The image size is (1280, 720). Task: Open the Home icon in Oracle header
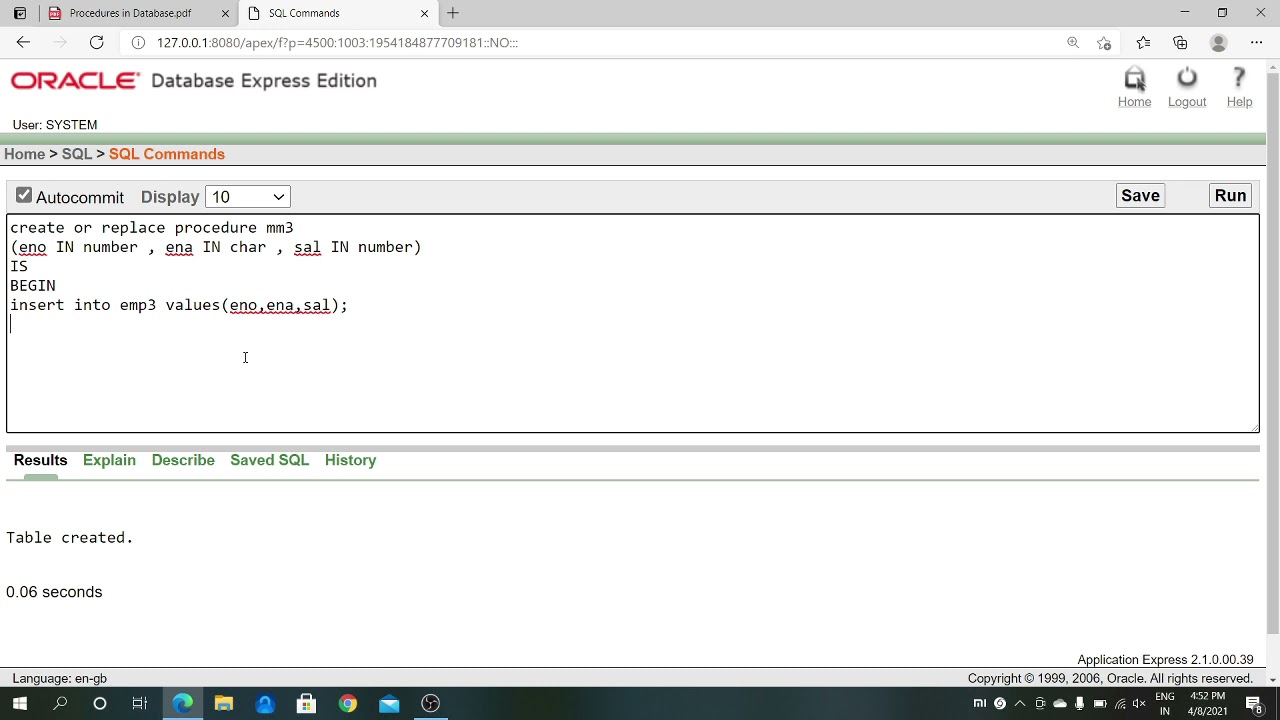[x=1134, y=79]
